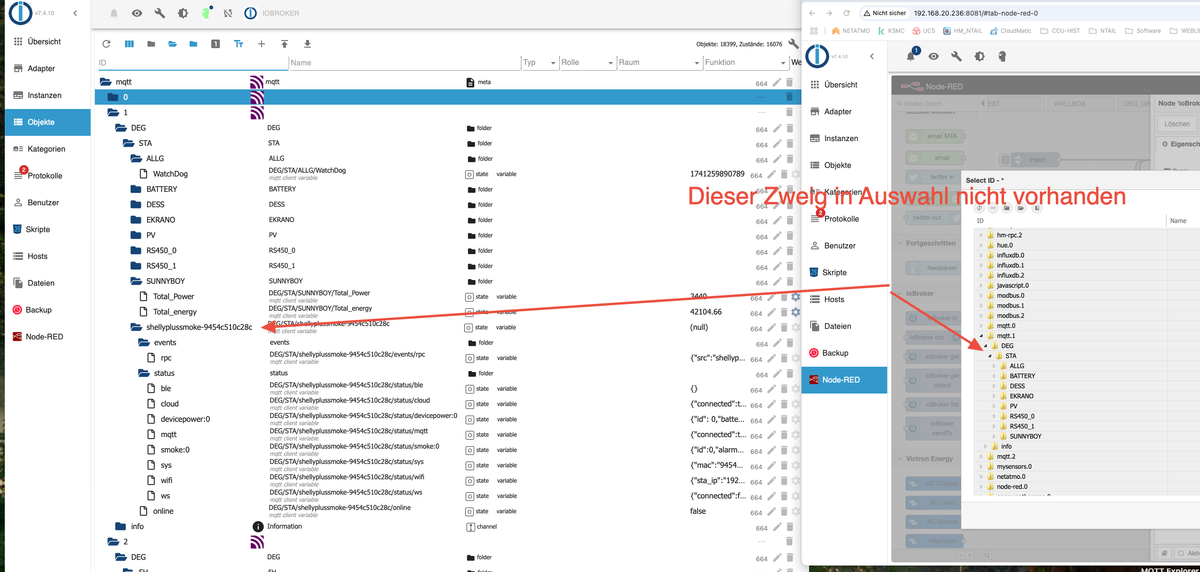Filter by ID input field

[191, 62]
